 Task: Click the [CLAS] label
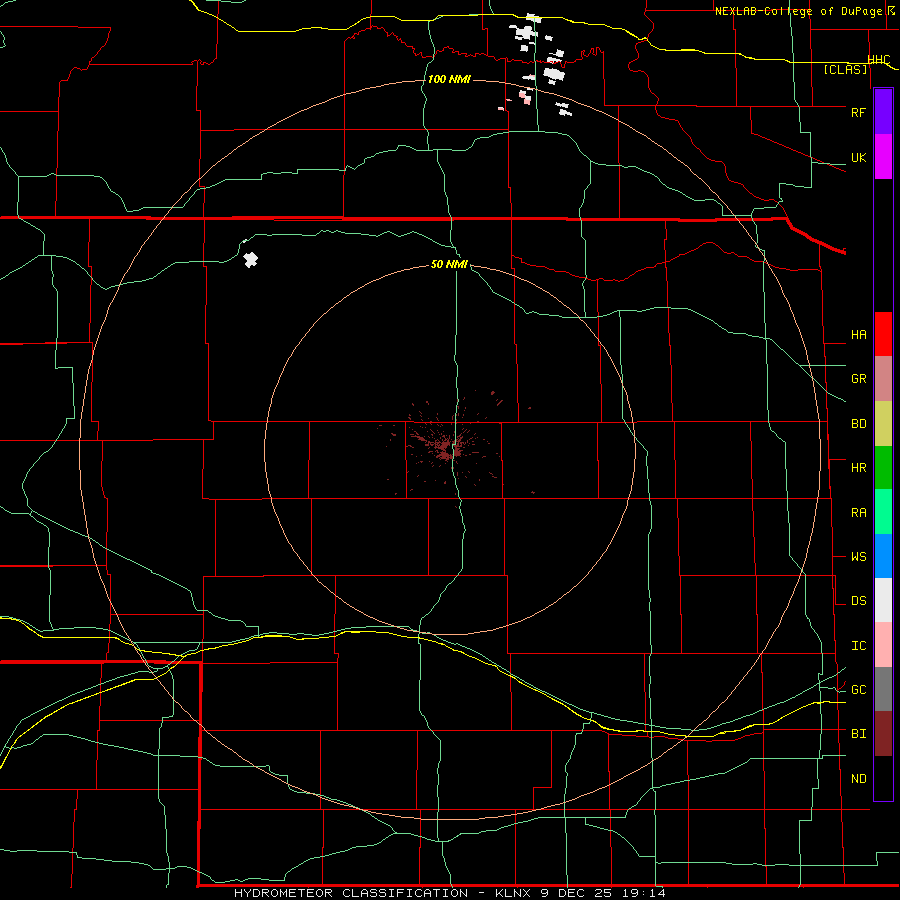pyautogui.click(x=845, y=69)
